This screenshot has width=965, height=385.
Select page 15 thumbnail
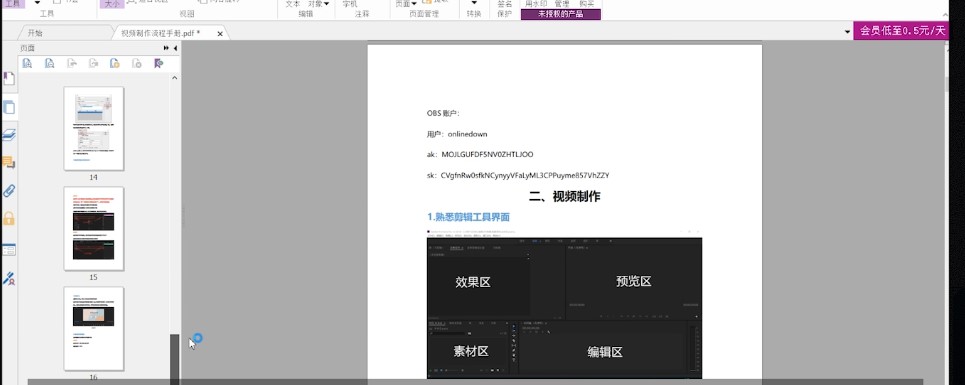tap(94, 229)
